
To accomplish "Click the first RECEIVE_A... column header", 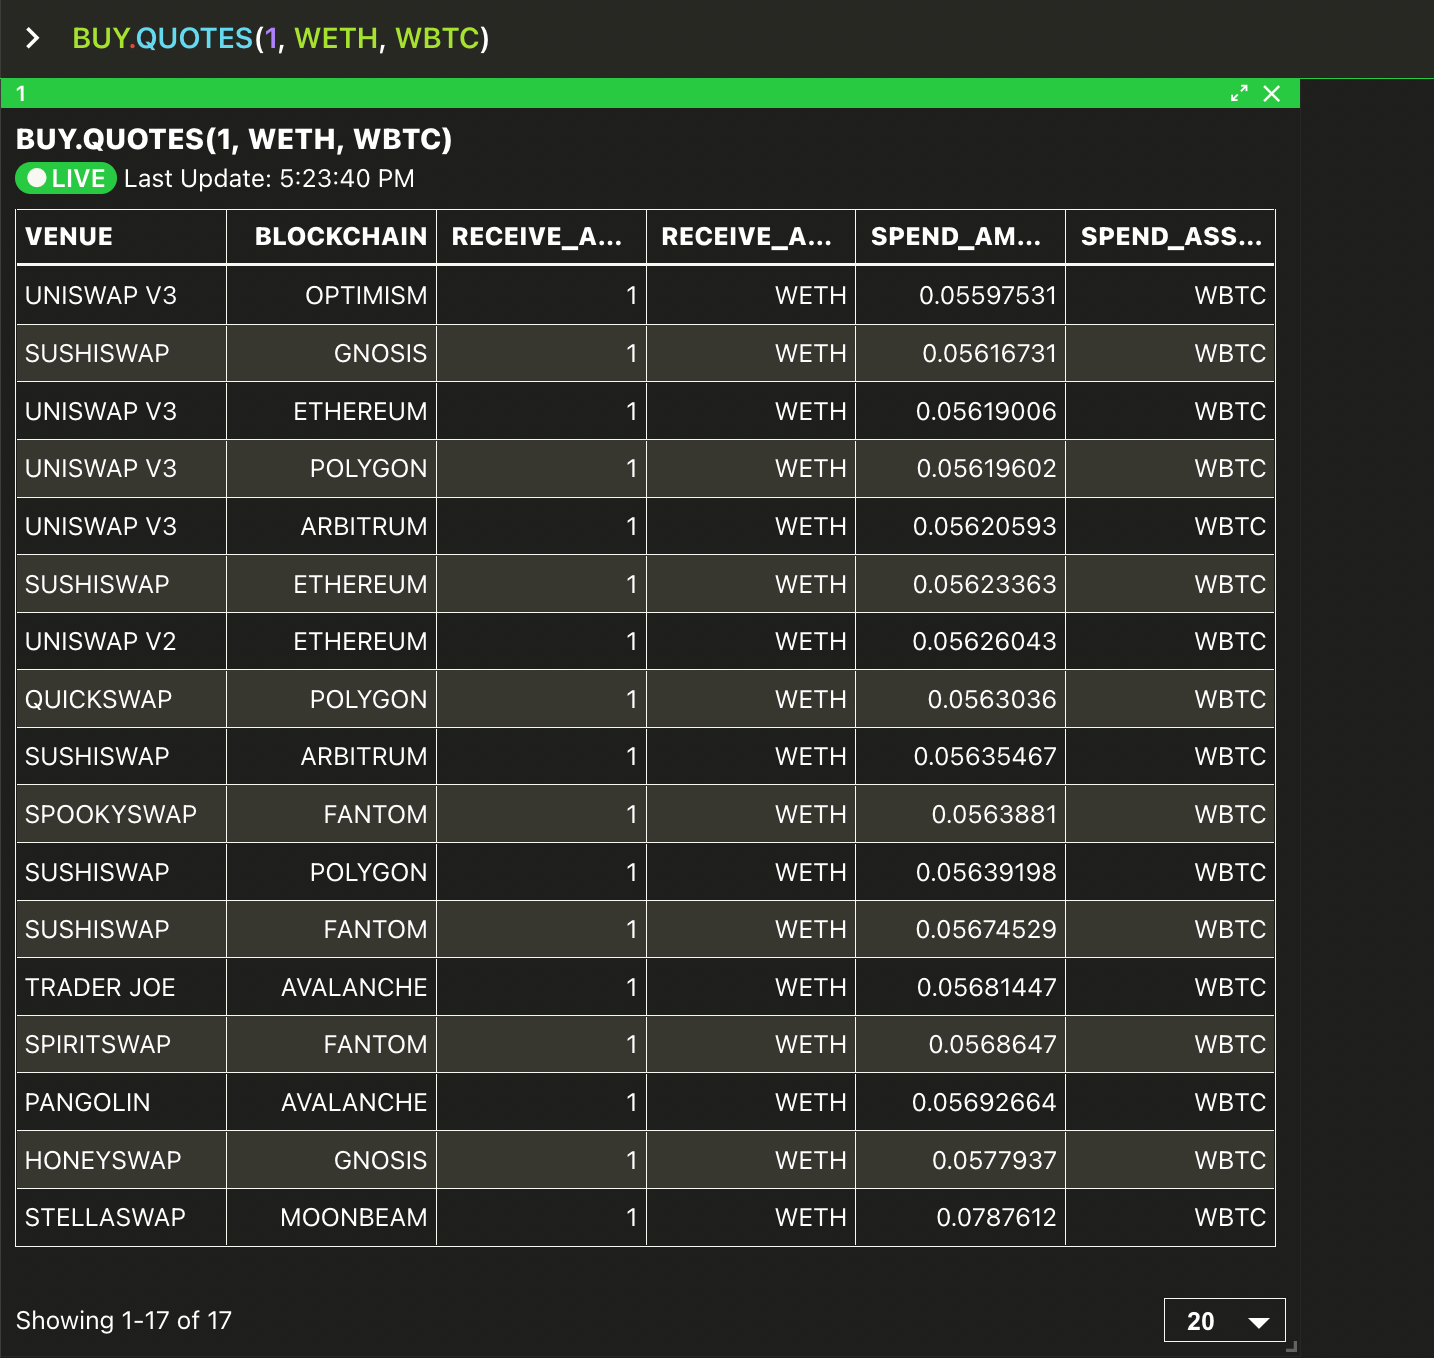I will point(541,237).
